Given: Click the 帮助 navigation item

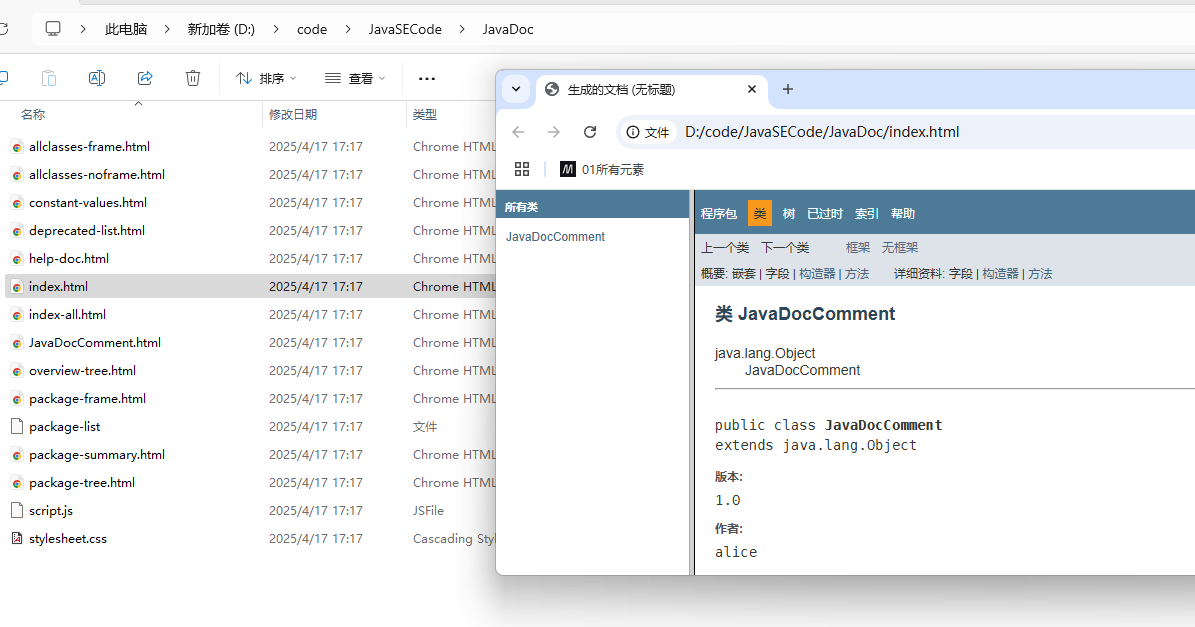Looking at the screenshot, I should [903, 214].
